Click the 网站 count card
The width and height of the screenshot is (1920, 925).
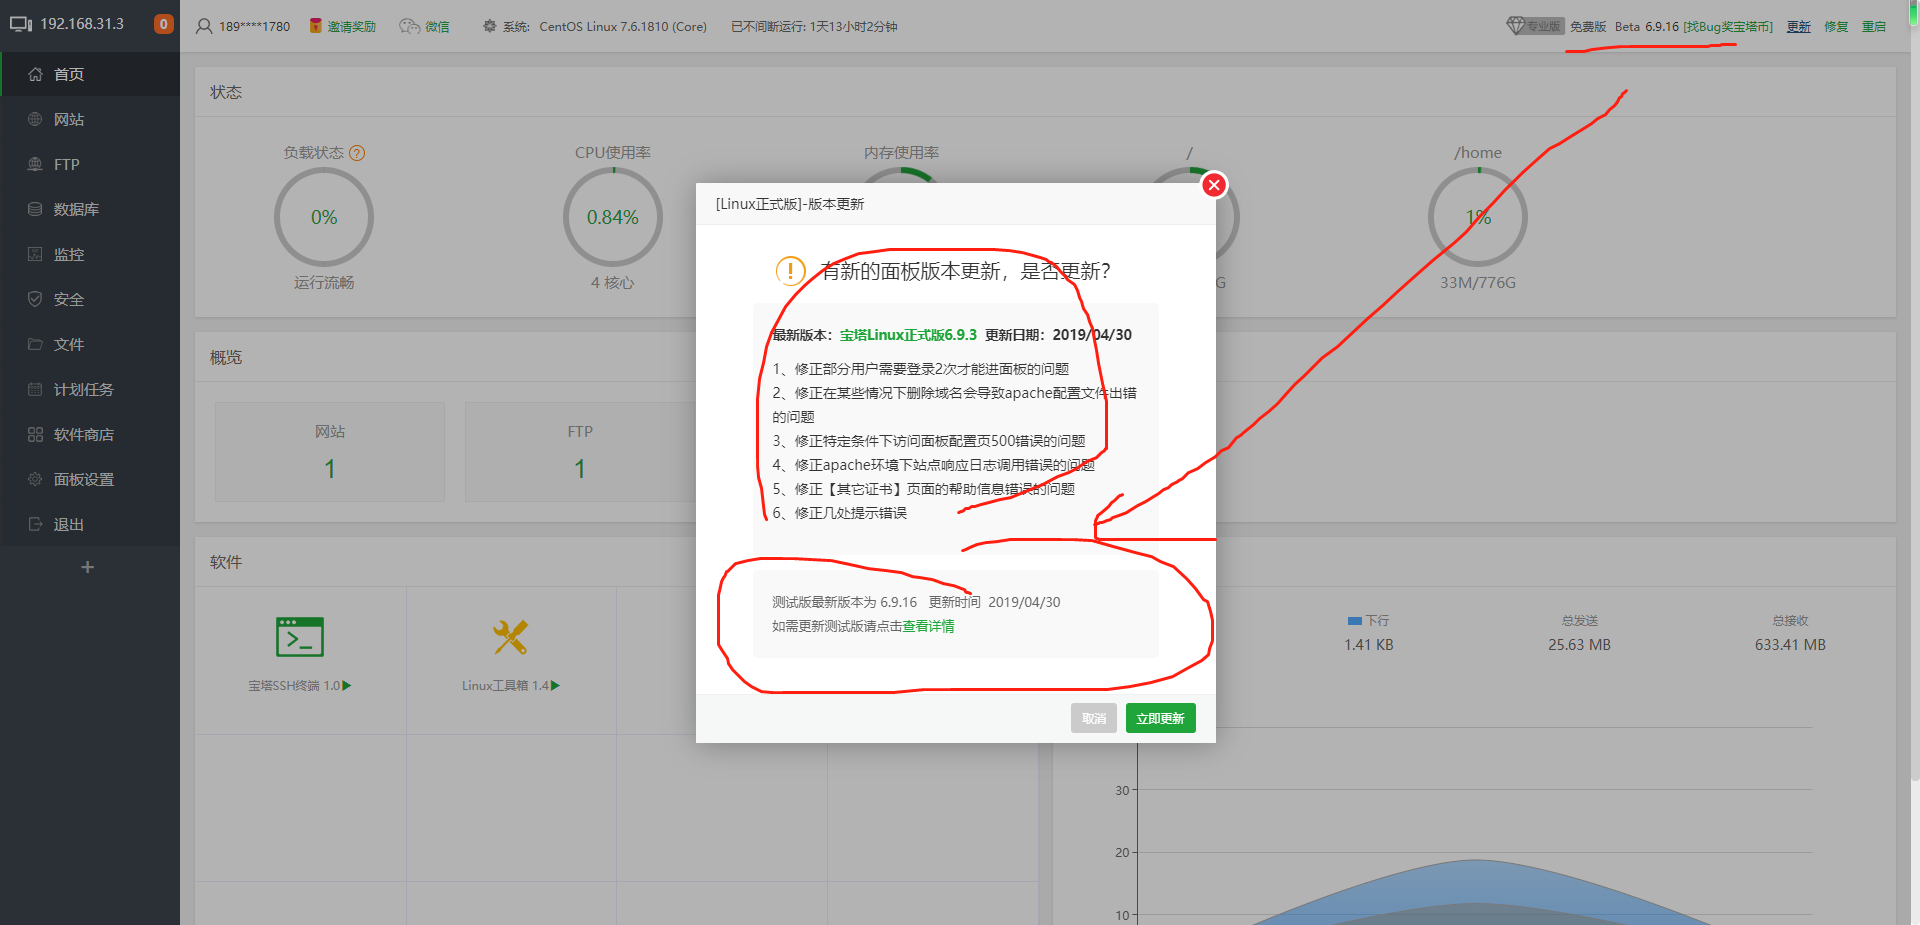coord(330,452)
